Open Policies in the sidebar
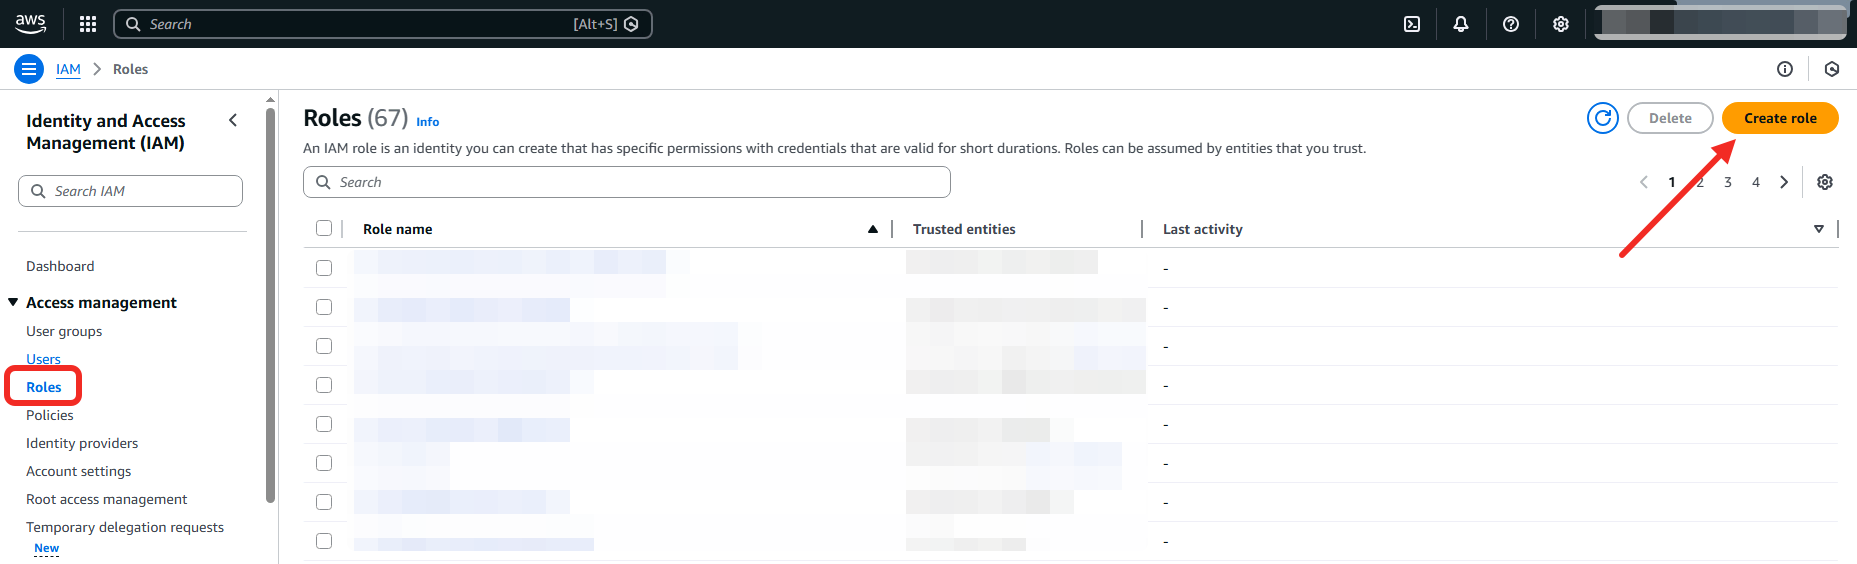This screenshot has height=564, width=1857. tap(50, 415)
